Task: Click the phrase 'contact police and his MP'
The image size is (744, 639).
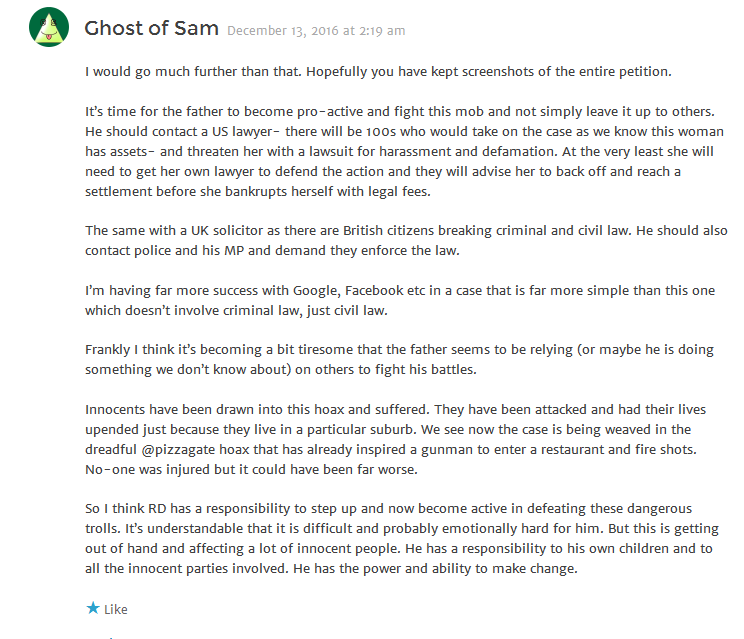Action: (x=164, y=250)
